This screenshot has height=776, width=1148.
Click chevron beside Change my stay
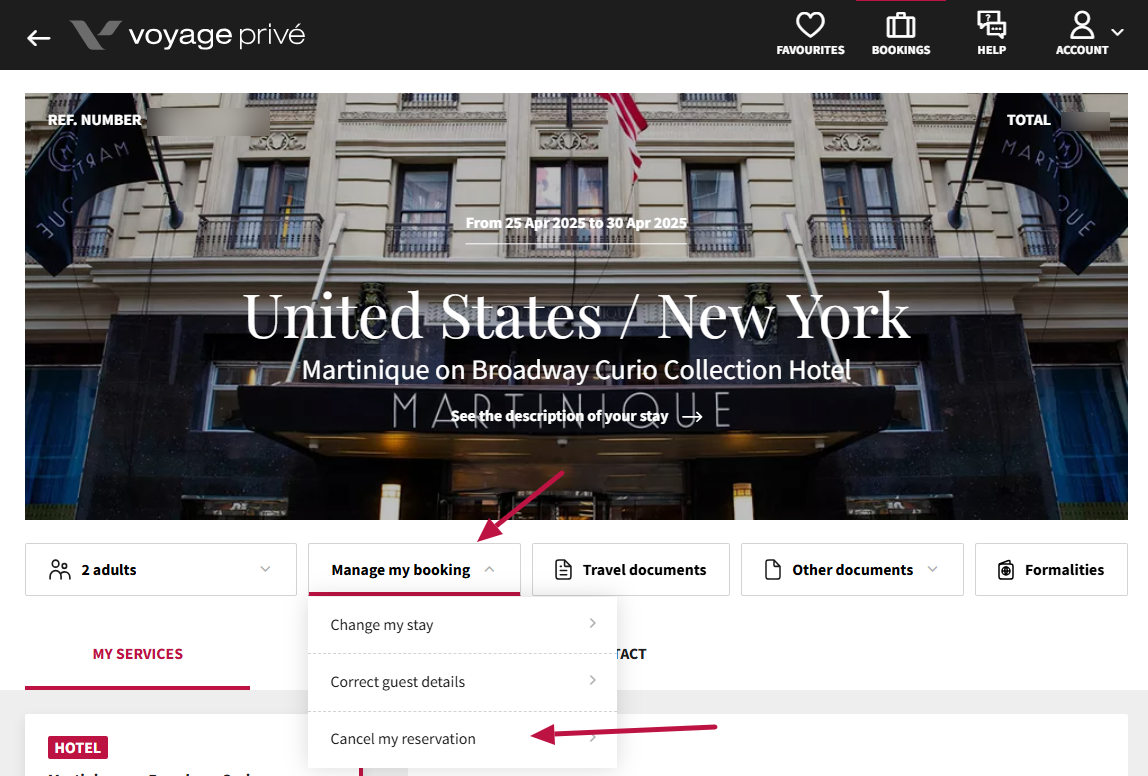pyautogui.click(x=592, y=623)
